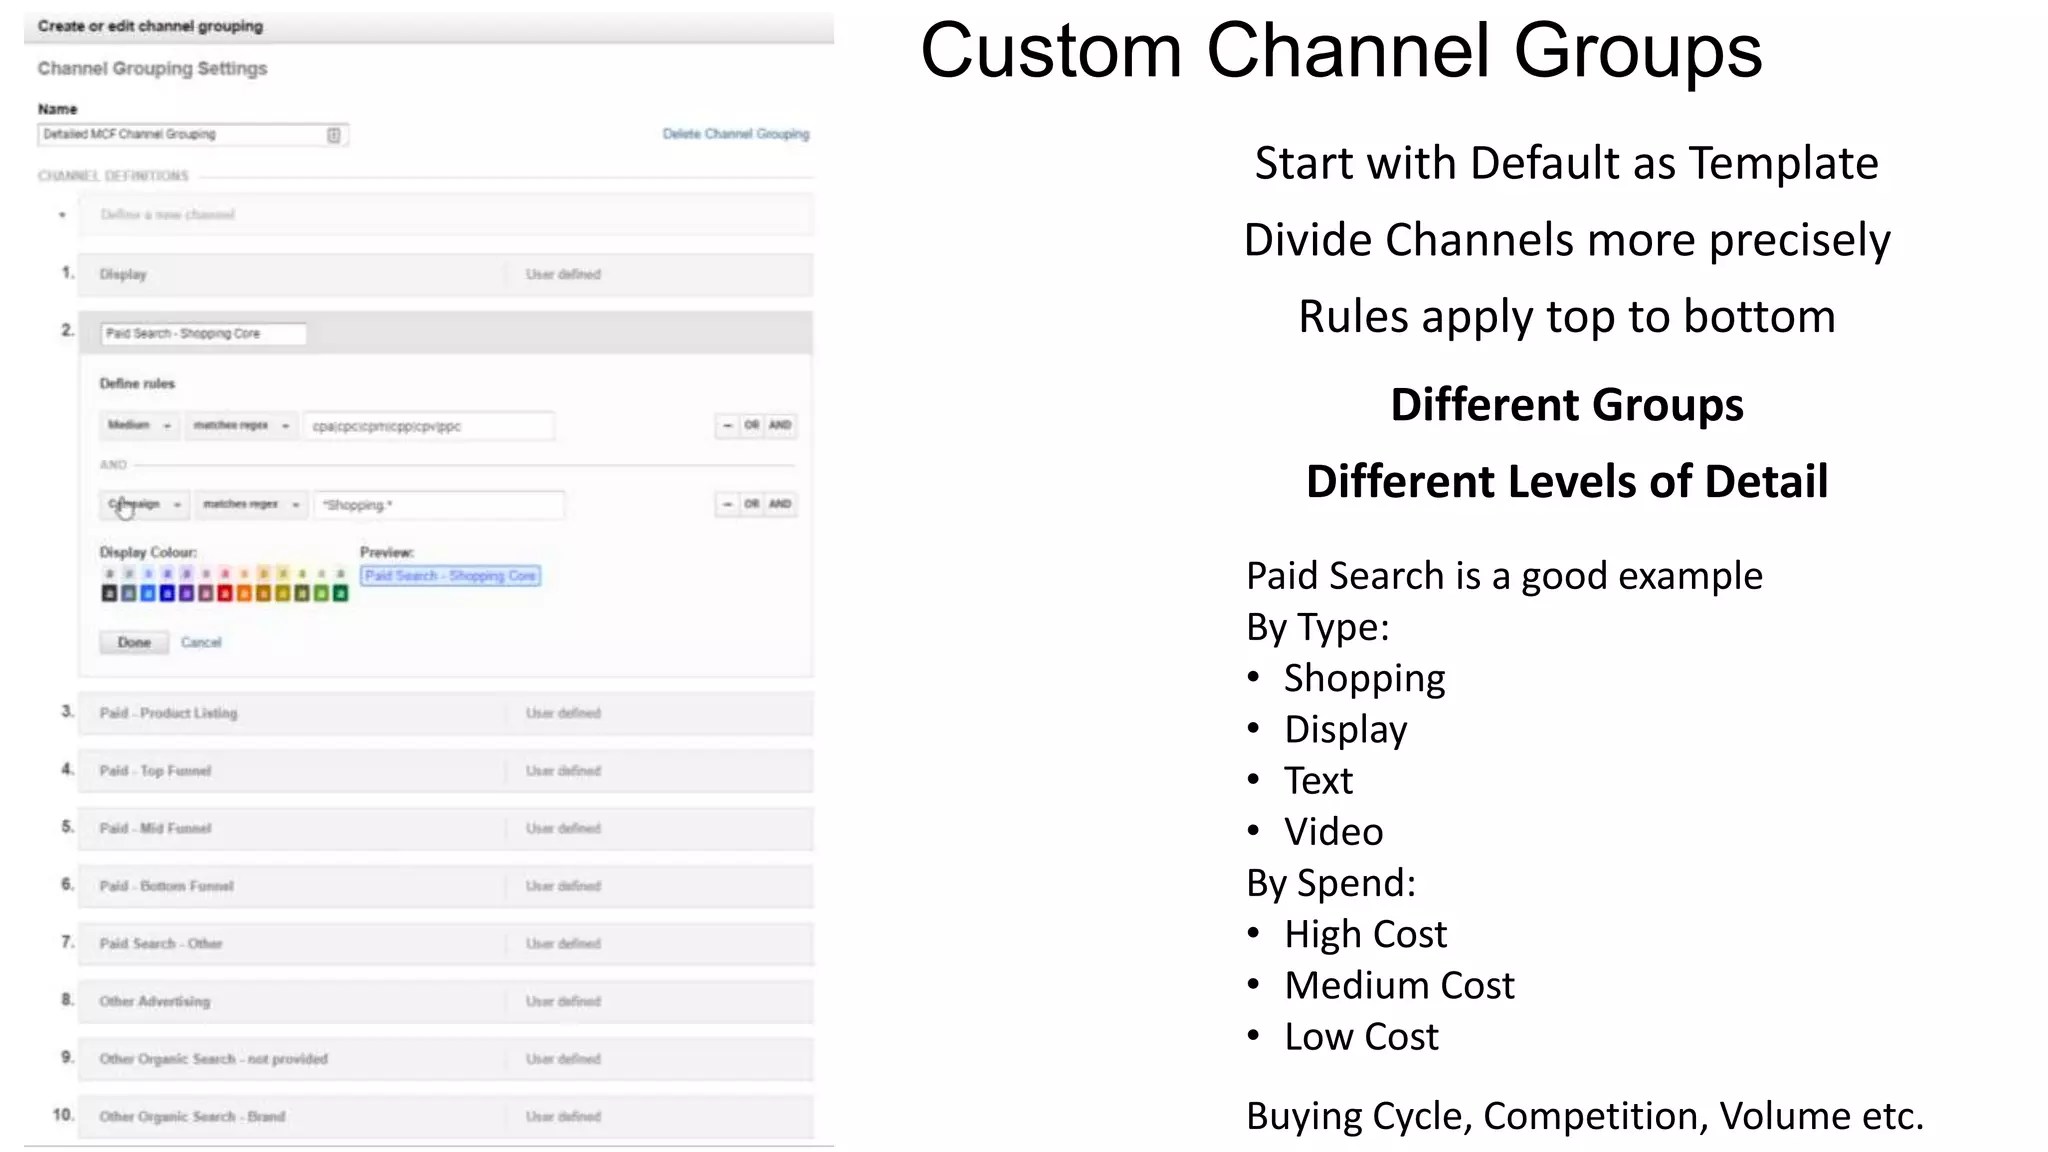
Task: Pick the red display colour swatch
Action: click(x=225, y=593)
